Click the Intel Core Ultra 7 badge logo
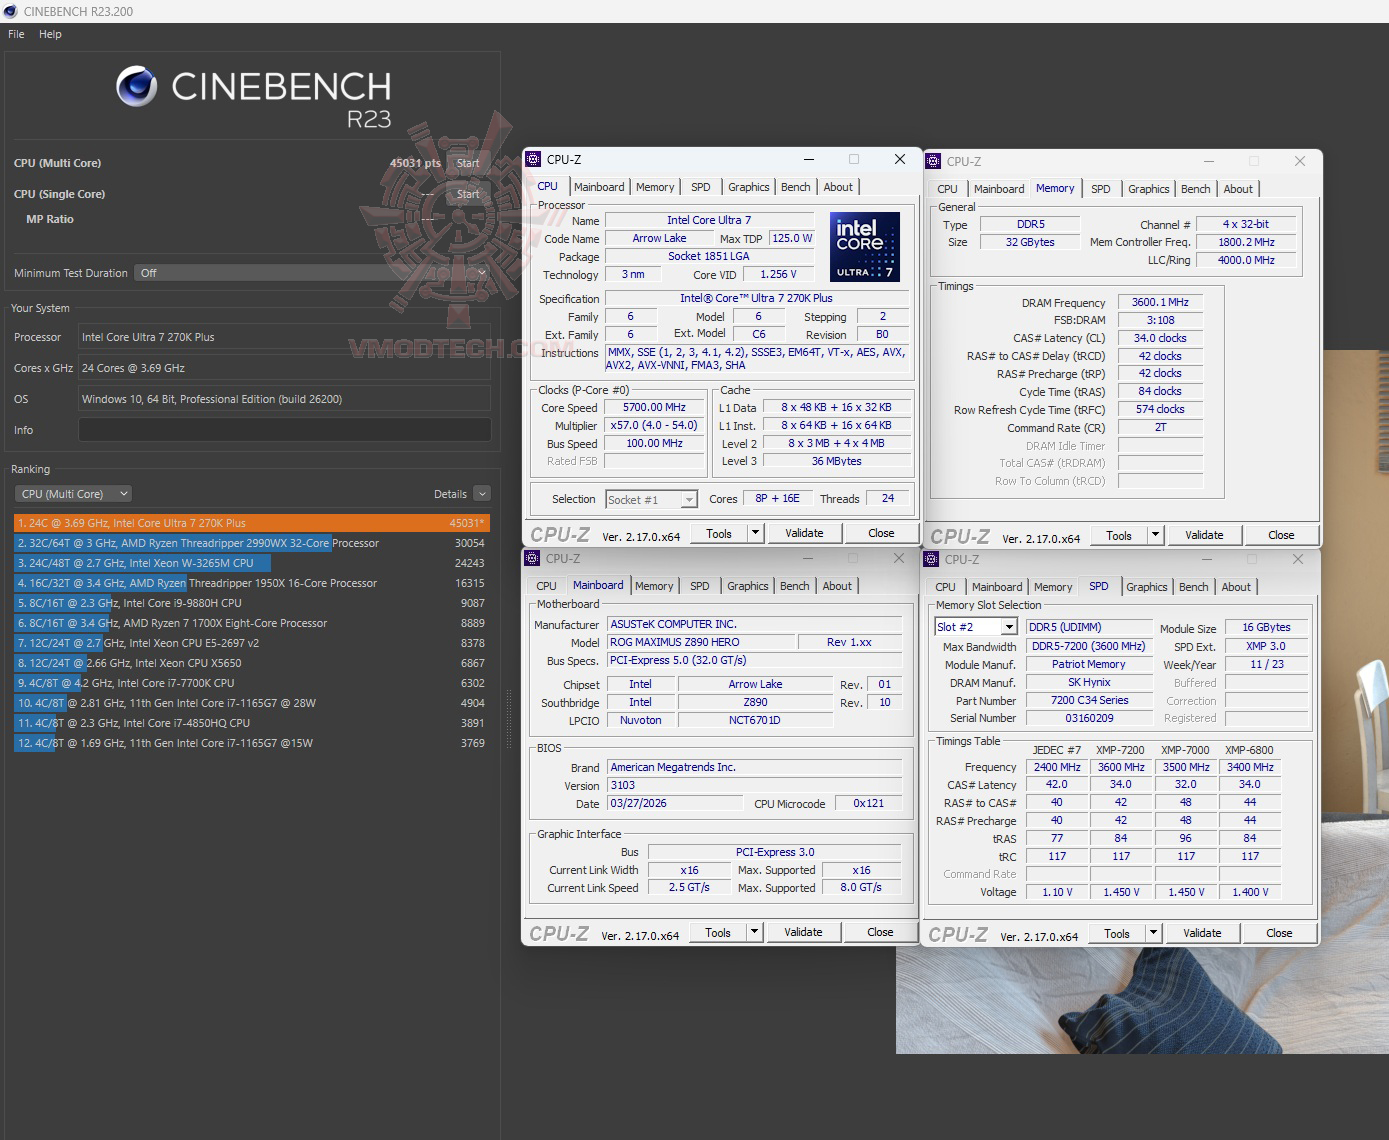The image size is (1389, 1140). pyautogui.click(x=865, y=246)
